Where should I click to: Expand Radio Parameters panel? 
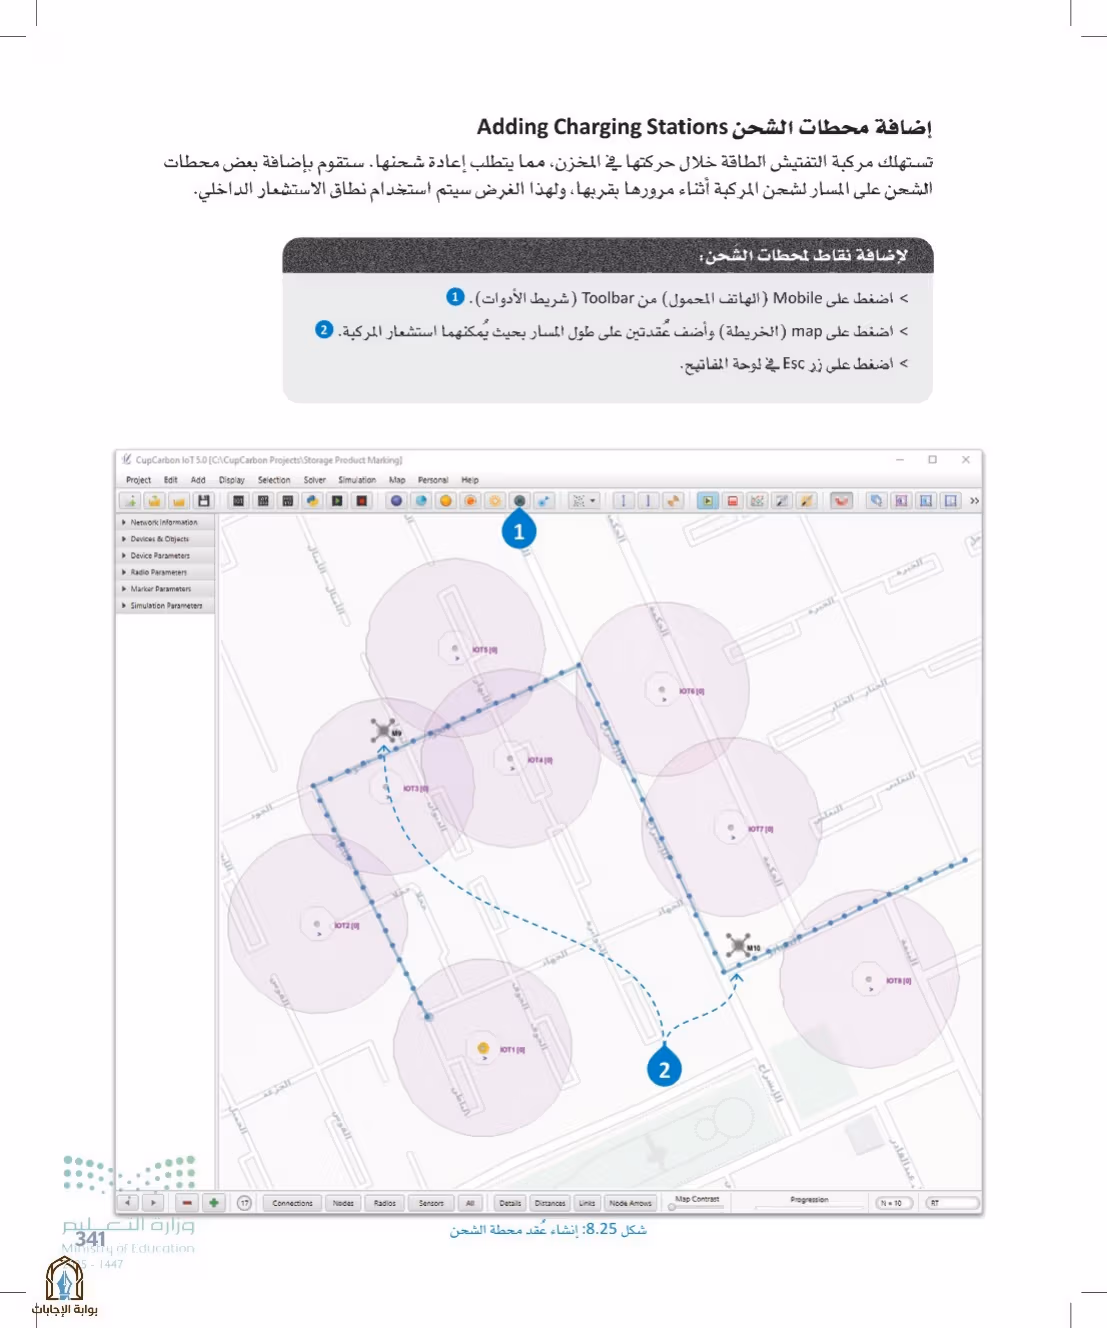165,572
